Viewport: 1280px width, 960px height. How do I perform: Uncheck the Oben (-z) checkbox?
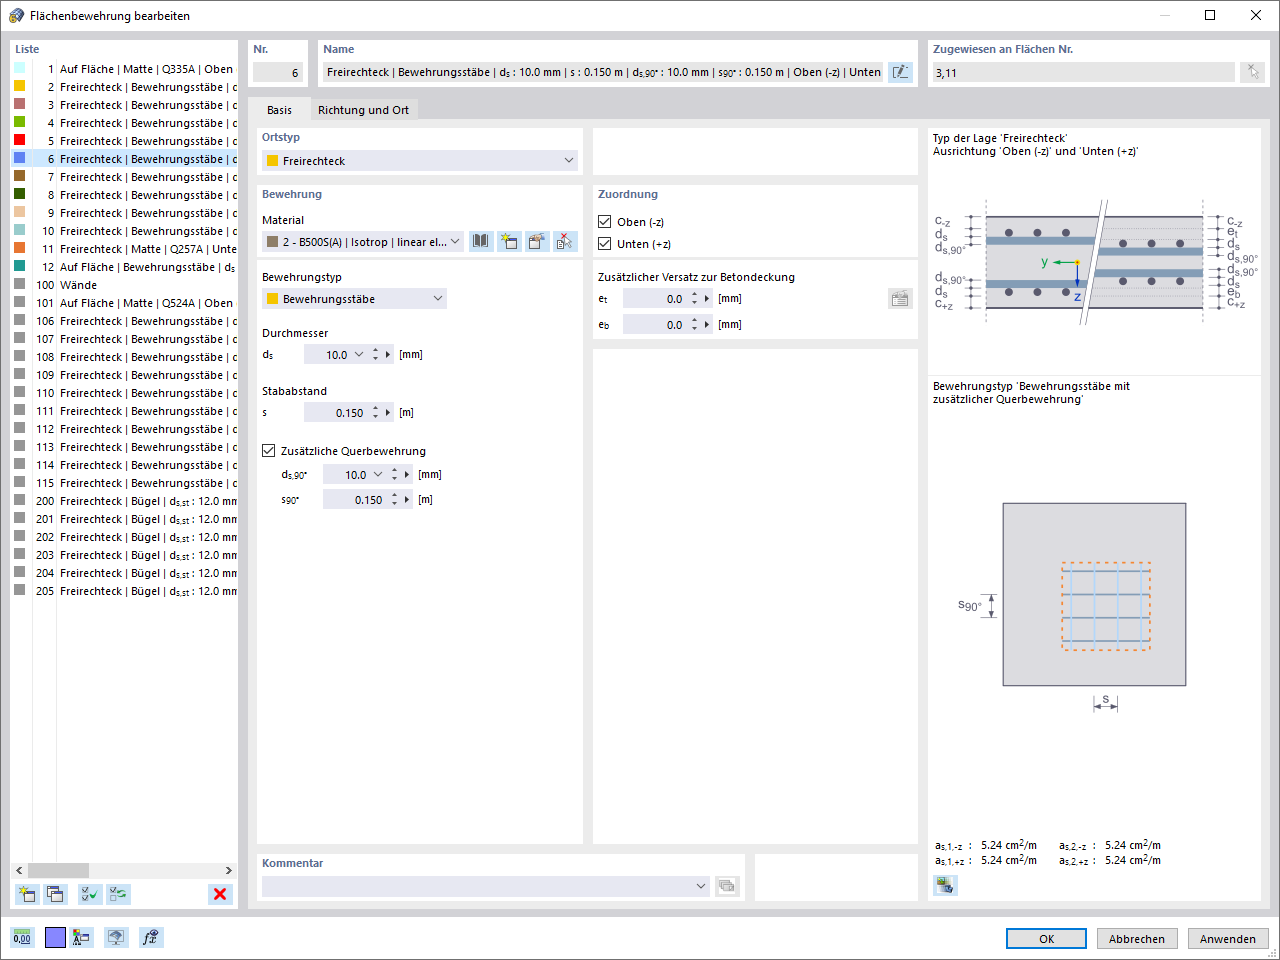(x=605, y=222)
